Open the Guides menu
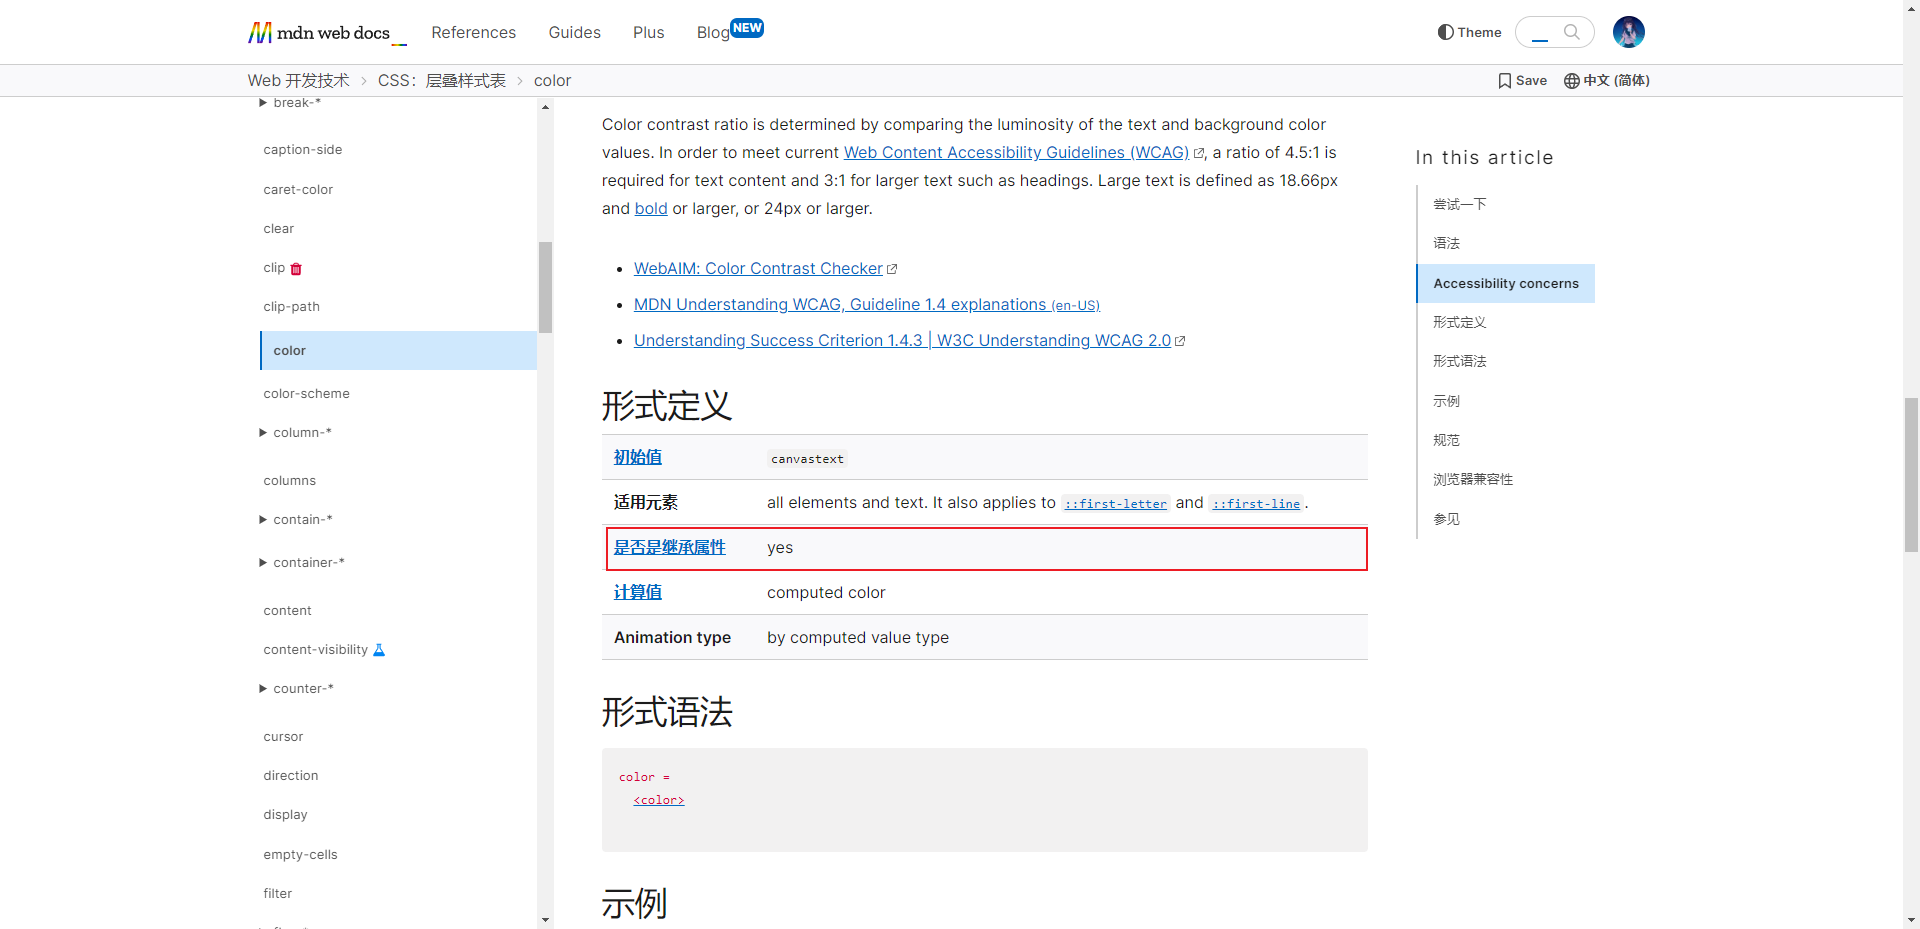Screen dimensions: 1920x929 click(x=574, y=32)
